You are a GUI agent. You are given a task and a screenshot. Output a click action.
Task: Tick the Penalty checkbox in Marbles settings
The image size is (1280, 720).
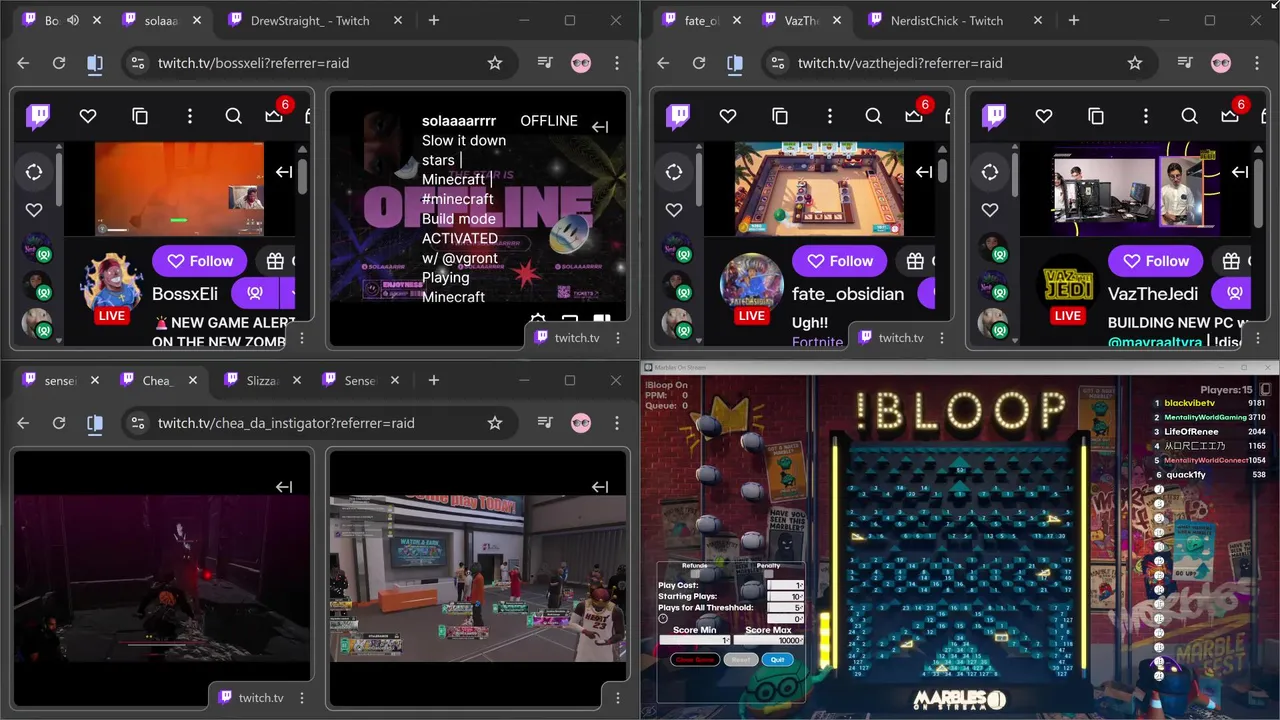pos(768,574)
